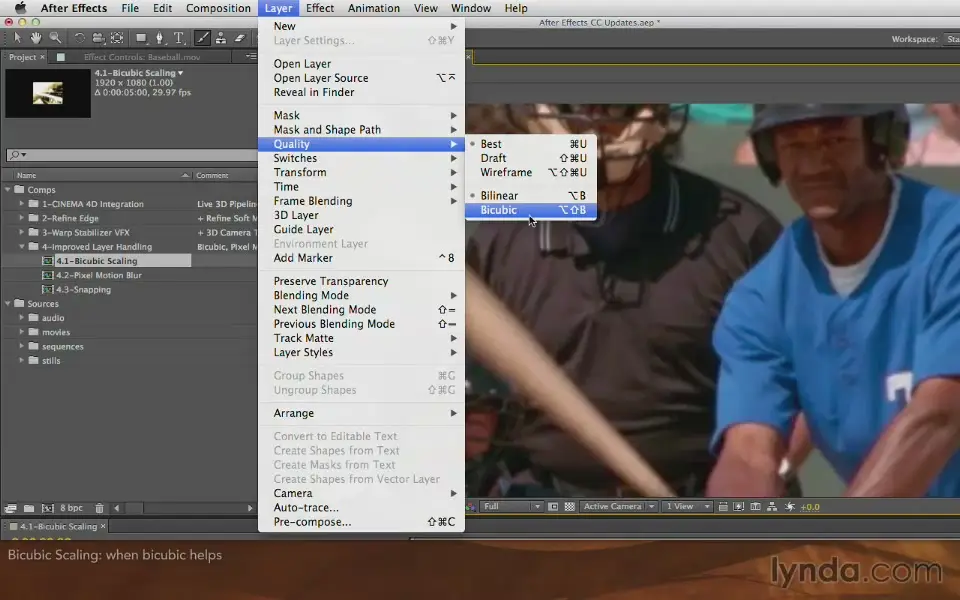Viewport: 960px width, 600px height.
Task: Select the Selection arrow tool
Action: pyautogui.click(x=17, y=38)
